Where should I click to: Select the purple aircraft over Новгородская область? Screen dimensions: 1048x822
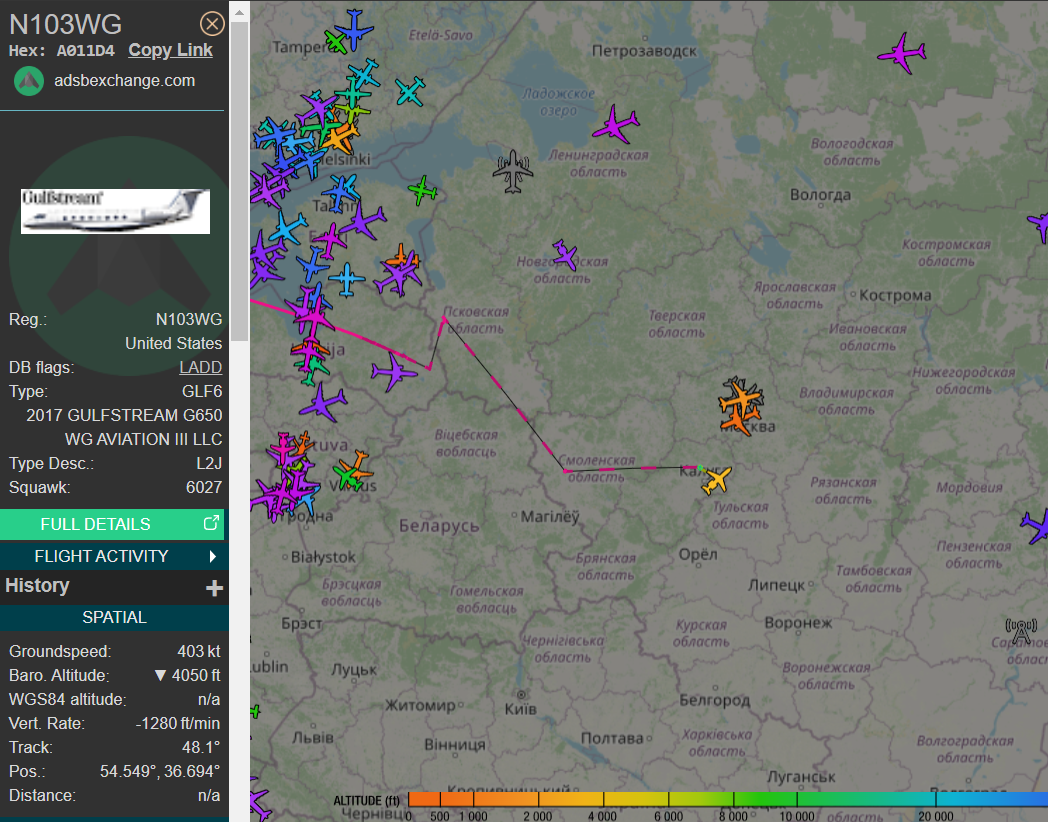[565, 255]
